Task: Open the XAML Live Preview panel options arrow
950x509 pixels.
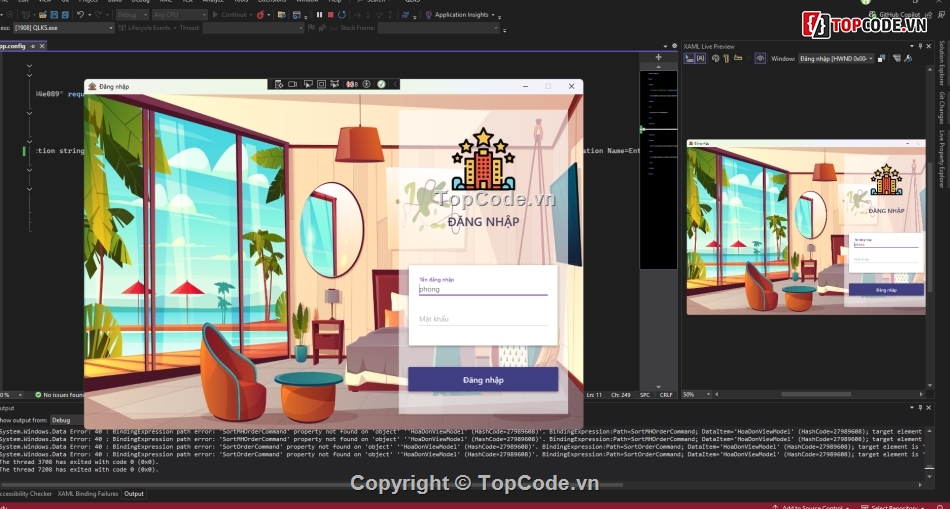Action: coord(912,46)
